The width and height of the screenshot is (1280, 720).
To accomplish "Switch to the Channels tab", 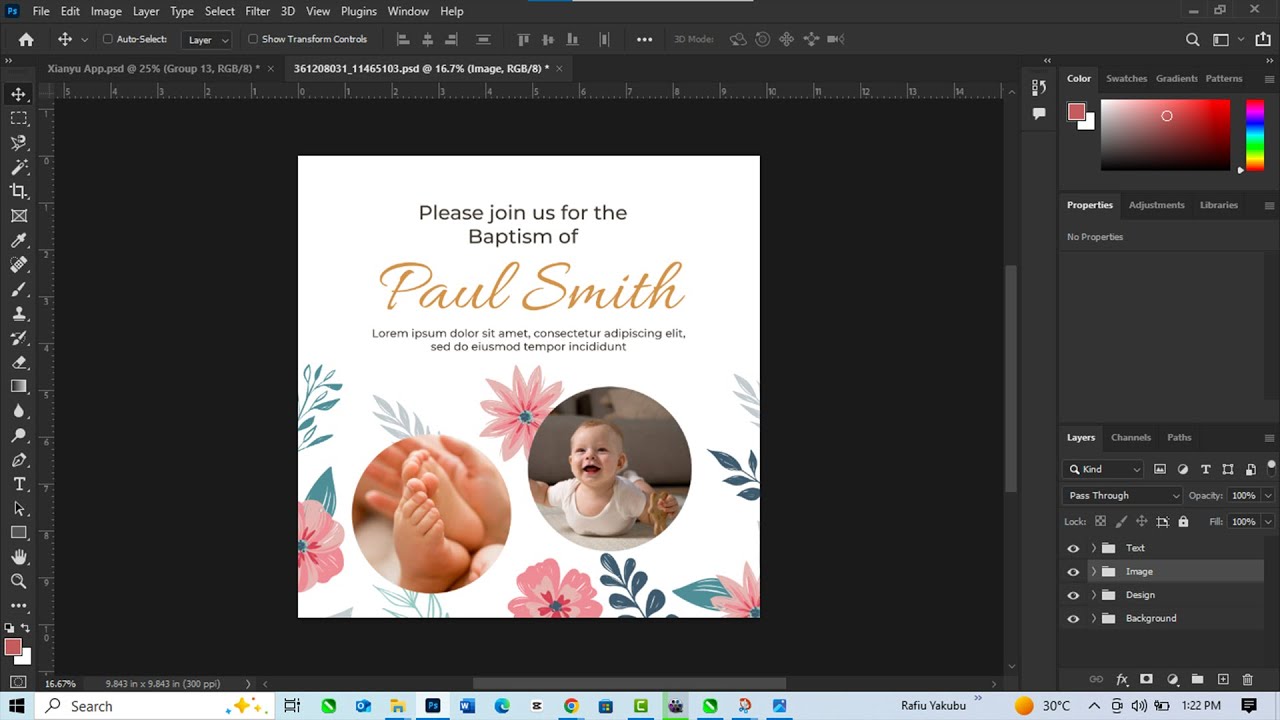I will 1131,437.
